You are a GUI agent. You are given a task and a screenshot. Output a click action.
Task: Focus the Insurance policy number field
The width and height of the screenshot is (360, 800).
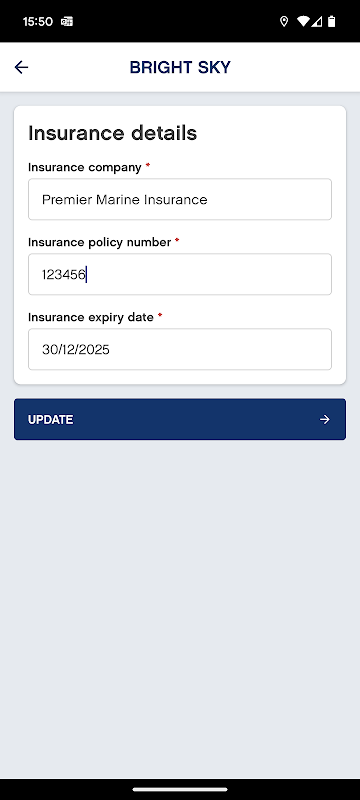[180, 274]
